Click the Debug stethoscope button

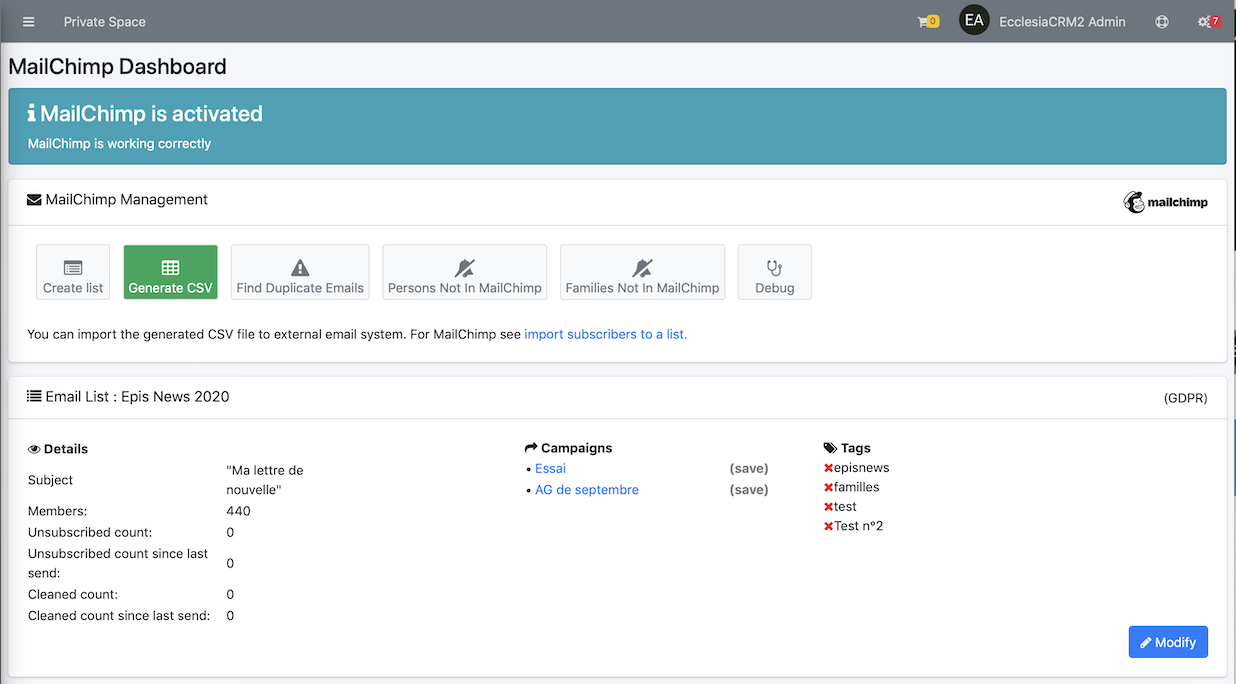click(x=775, y=272)
